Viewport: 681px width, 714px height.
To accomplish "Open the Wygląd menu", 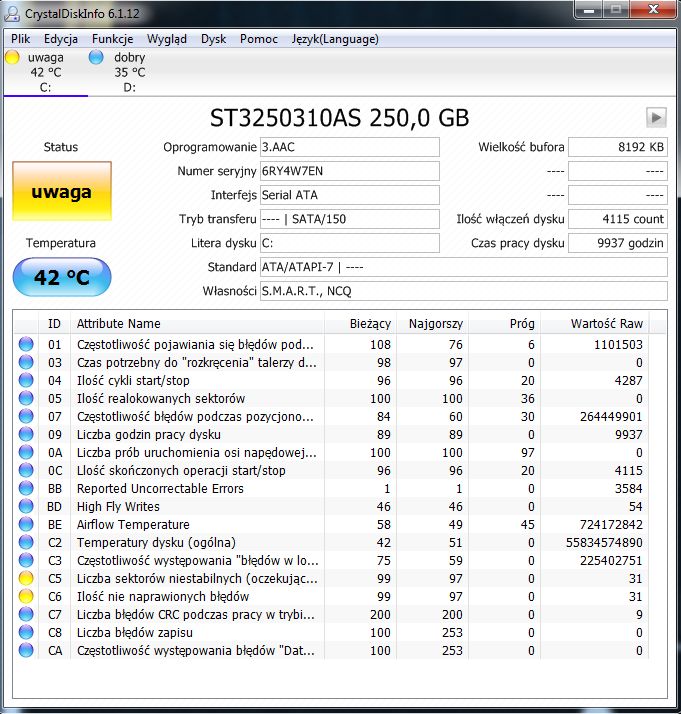I will pos(167,39).
